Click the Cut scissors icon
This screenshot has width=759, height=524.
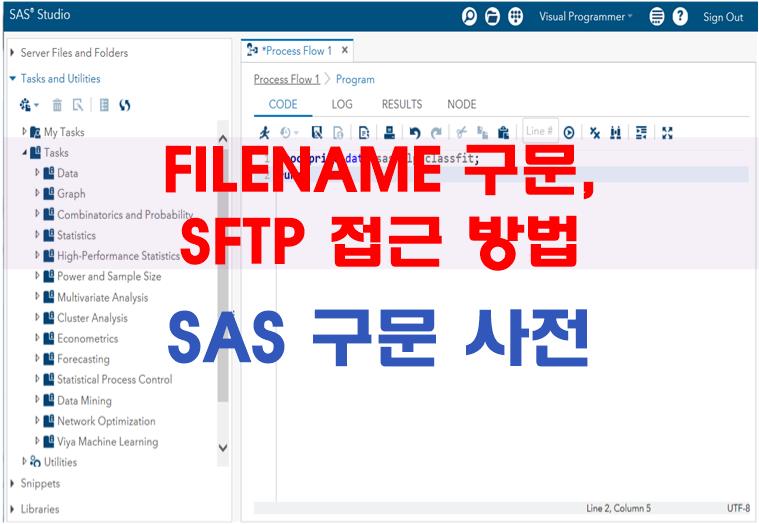click(461, 132)
